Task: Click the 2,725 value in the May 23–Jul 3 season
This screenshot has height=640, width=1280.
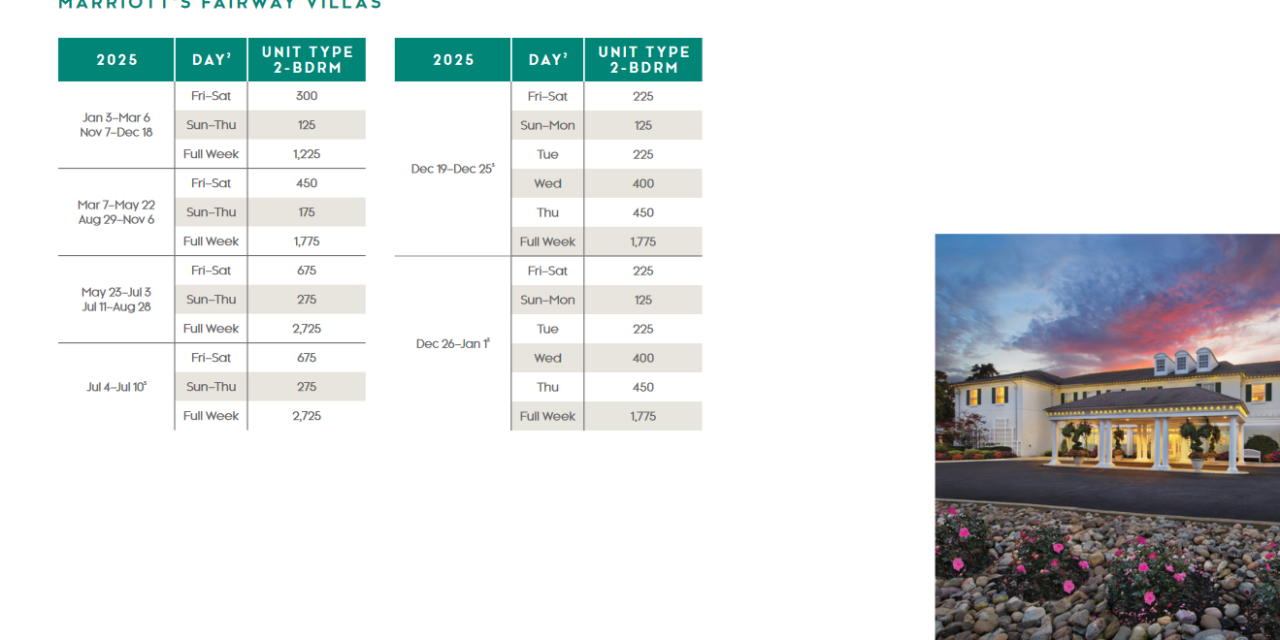Action: point(307,328)
